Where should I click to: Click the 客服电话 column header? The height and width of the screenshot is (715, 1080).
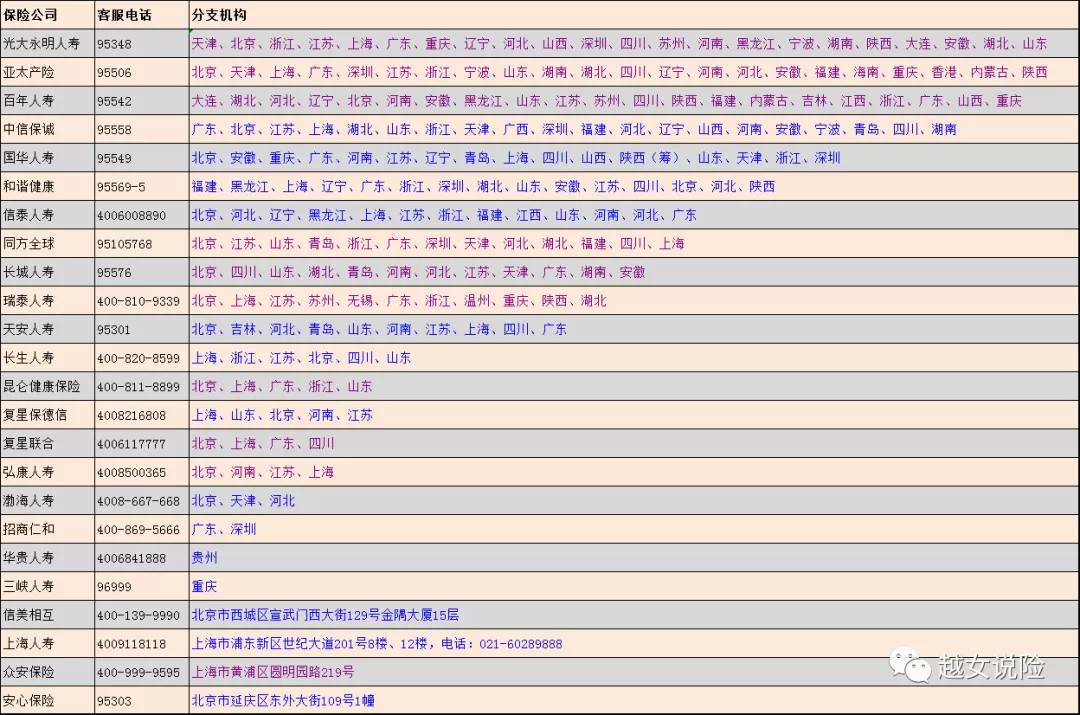[x=141, y=14]
